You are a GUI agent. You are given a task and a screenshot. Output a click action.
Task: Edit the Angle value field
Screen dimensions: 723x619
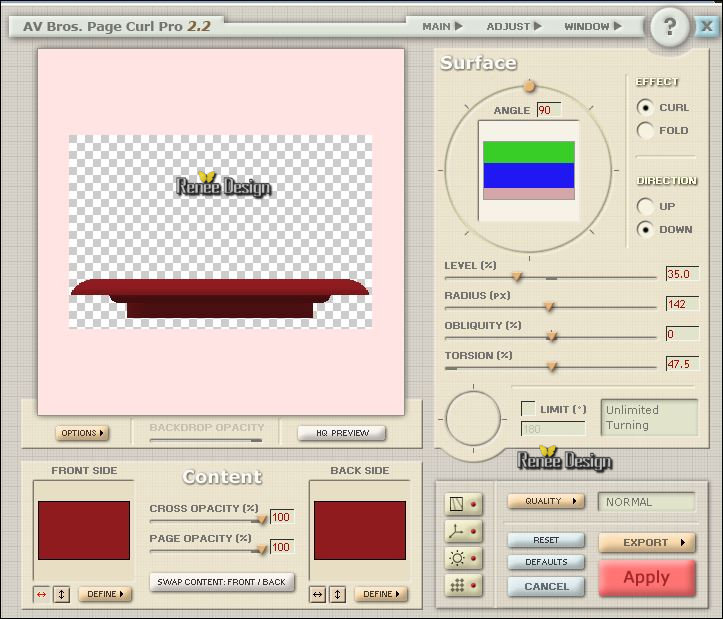point(549,110)
